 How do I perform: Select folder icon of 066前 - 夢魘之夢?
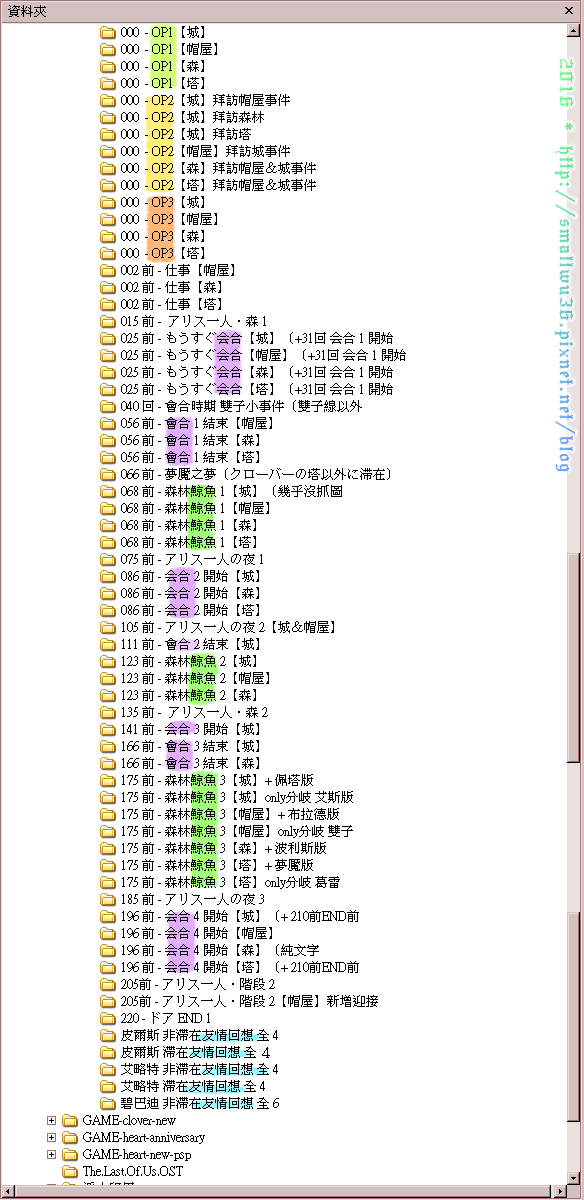click(x=108, y=474)
